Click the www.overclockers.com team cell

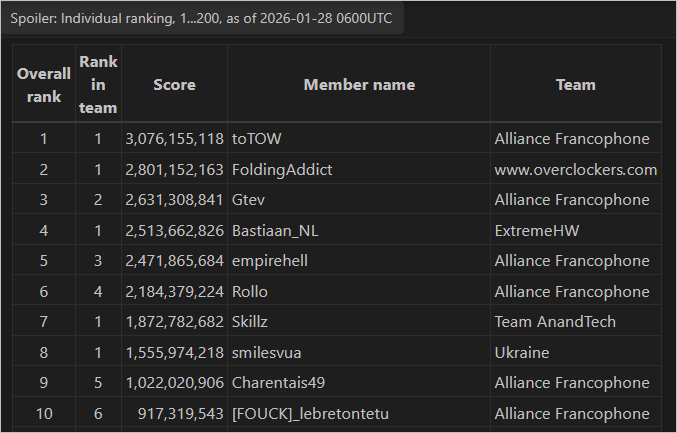click(x=575, y=170)
